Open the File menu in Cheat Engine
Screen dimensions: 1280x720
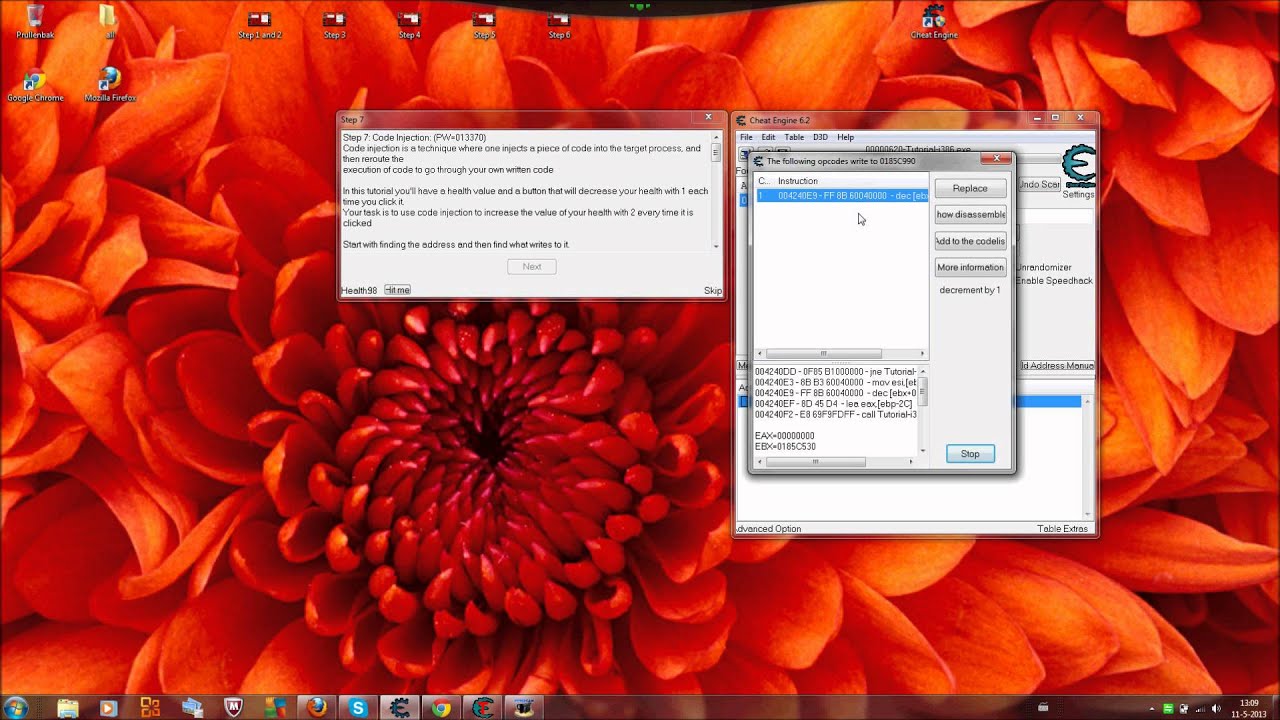click(746, 137)
